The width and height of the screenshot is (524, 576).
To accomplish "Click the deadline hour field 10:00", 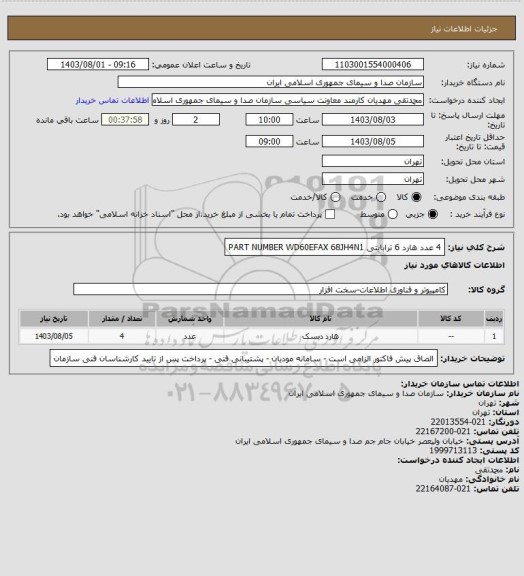I will (269, 120).
